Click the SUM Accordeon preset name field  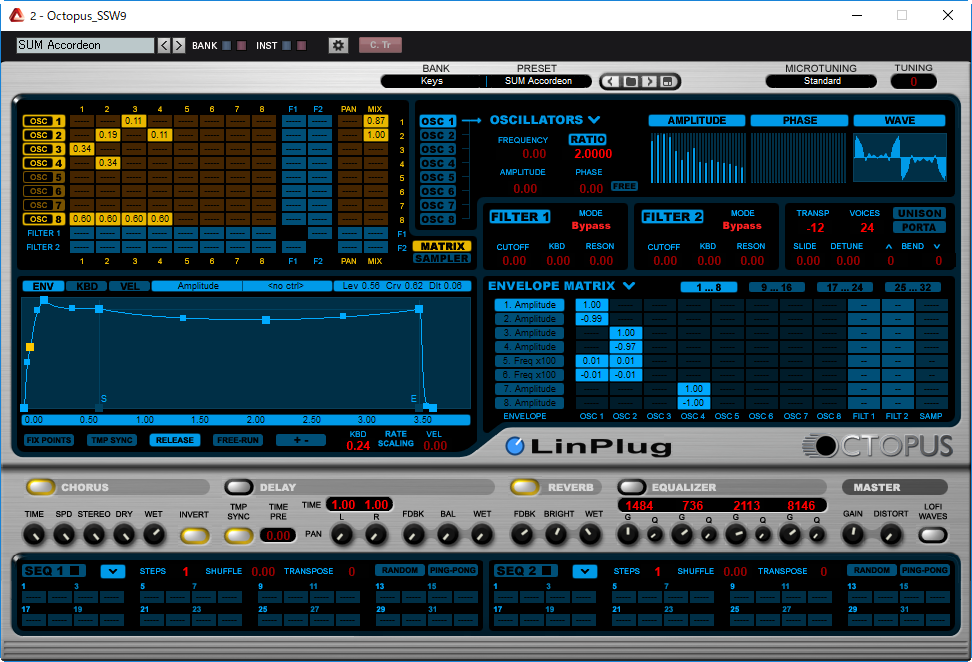[538, 81]
